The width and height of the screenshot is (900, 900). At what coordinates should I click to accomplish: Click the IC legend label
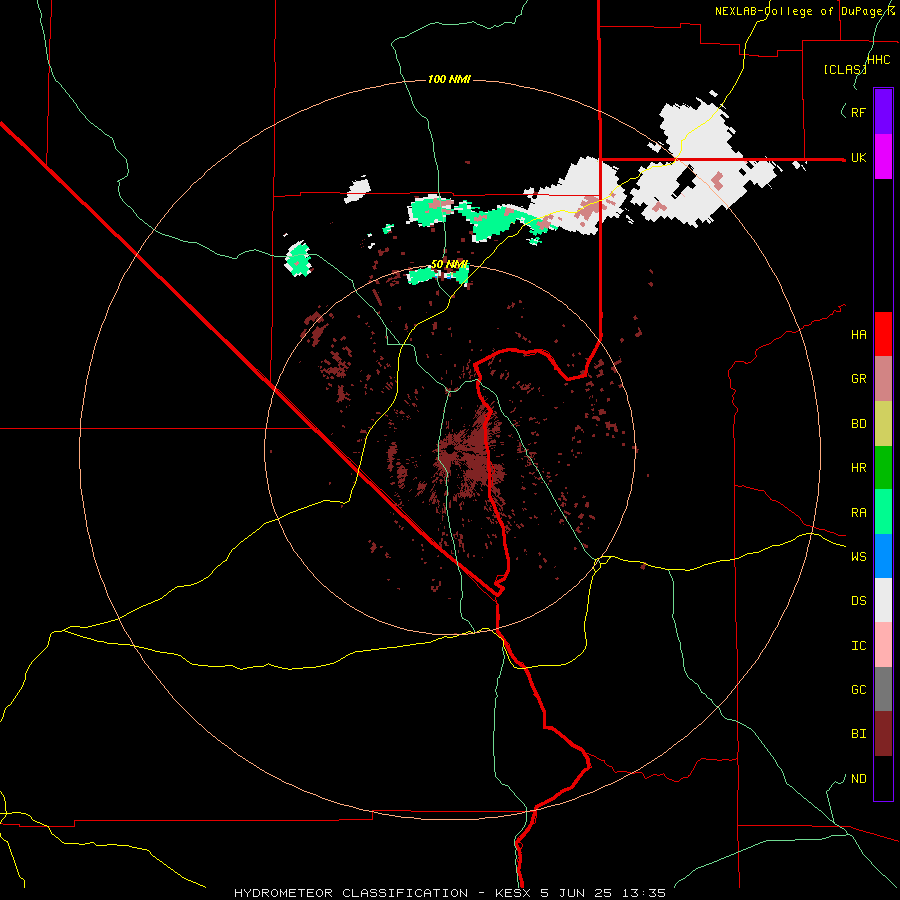[858, 646]
